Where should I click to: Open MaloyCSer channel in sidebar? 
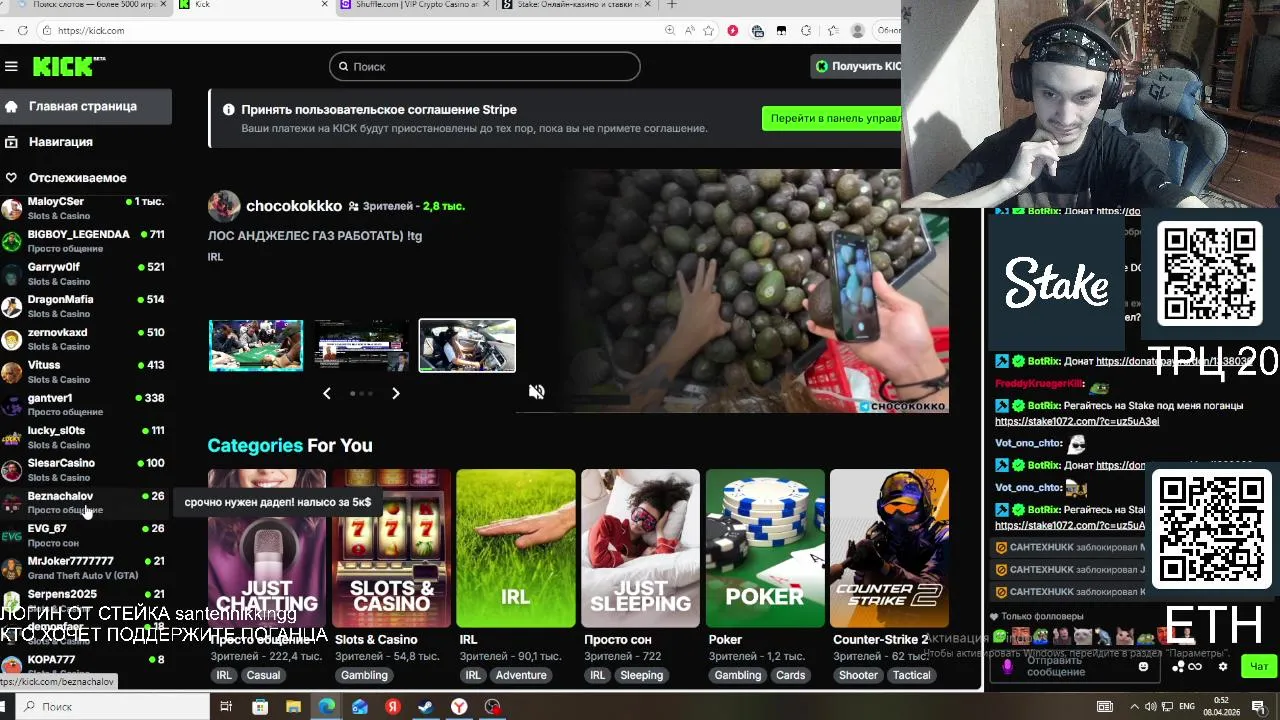coord(85,208)
